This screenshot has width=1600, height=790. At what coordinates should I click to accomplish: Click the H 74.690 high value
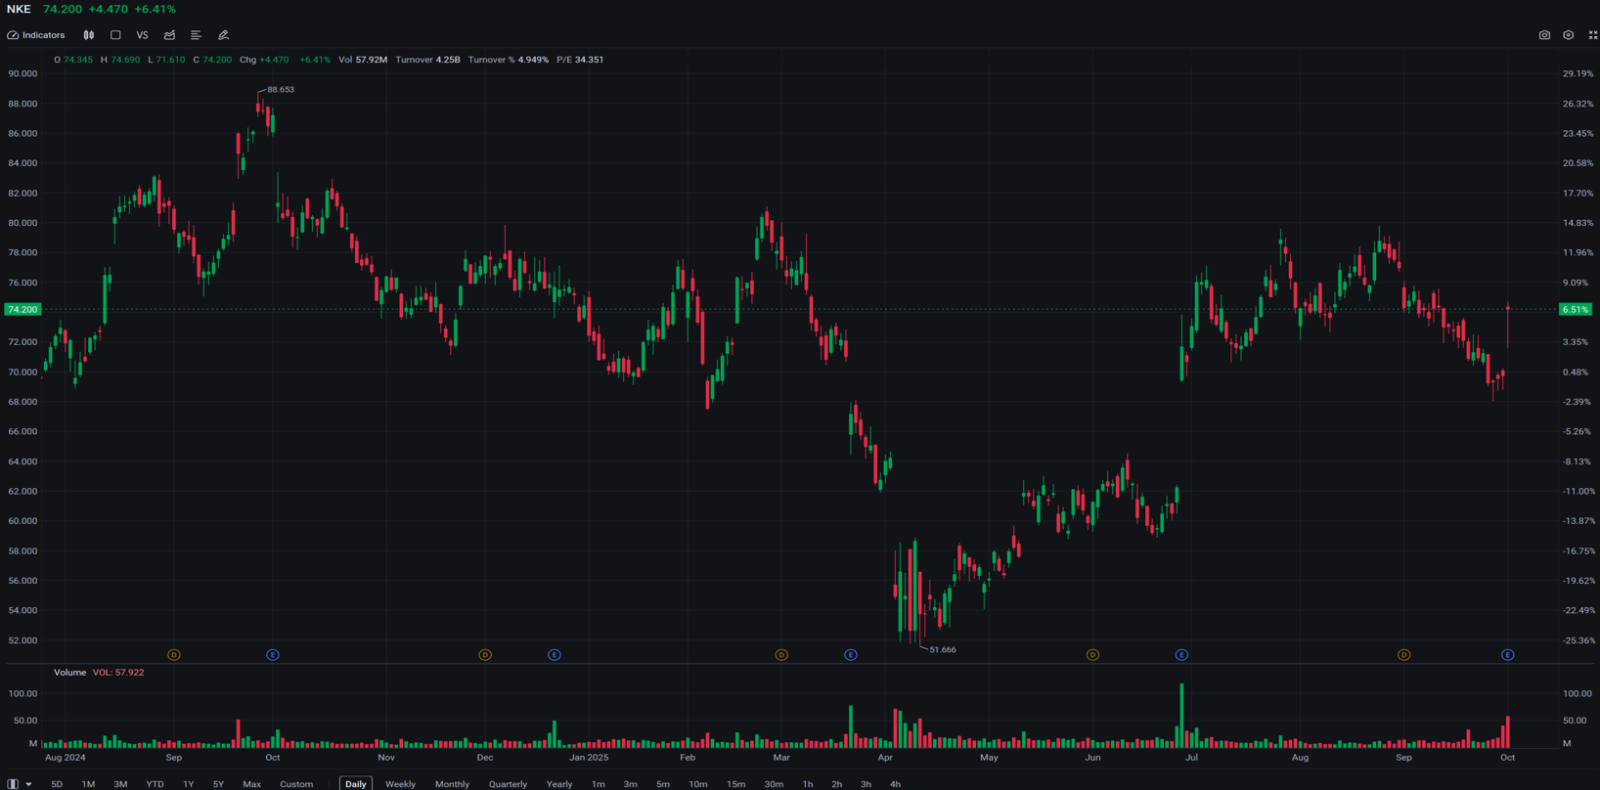pyautogui.click(x=120, y=60)
